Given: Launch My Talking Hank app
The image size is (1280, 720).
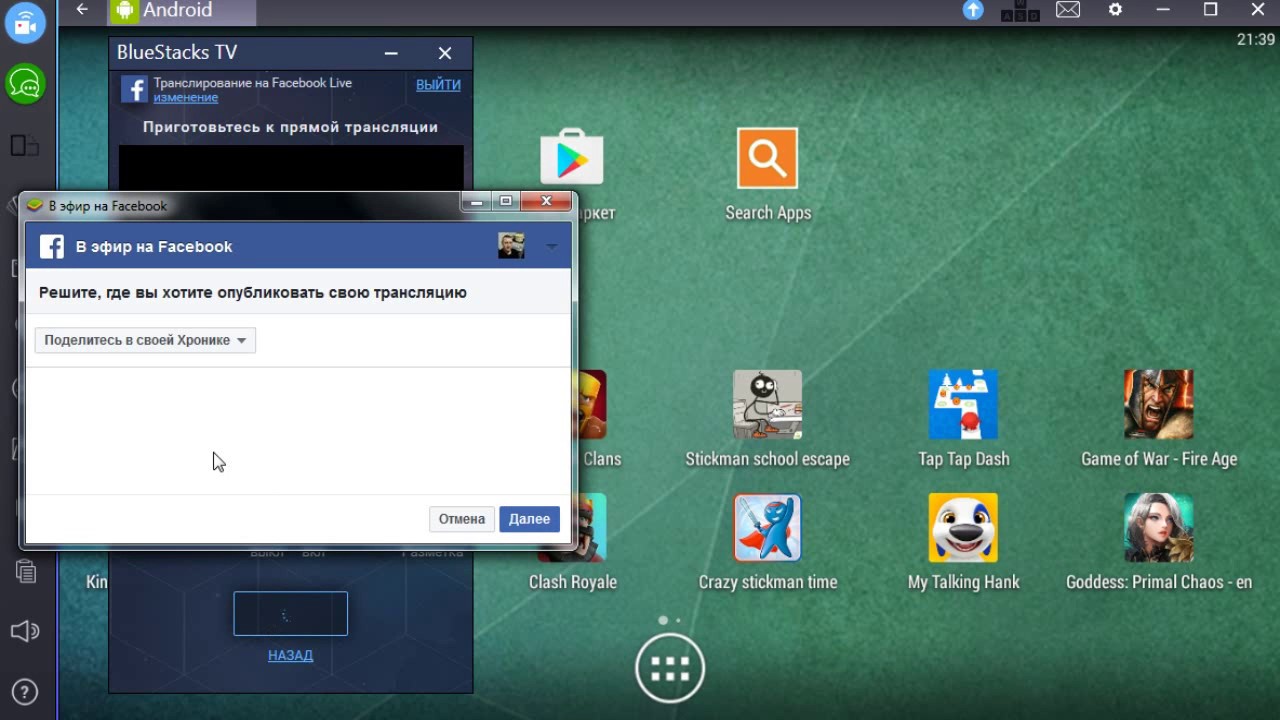Looking at the screenshot, I should coord(963,528).
